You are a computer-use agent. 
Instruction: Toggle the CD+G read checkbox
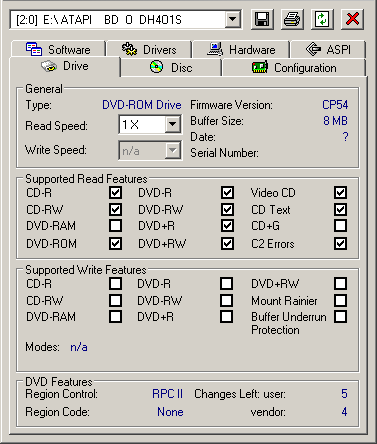coord(340,226)
